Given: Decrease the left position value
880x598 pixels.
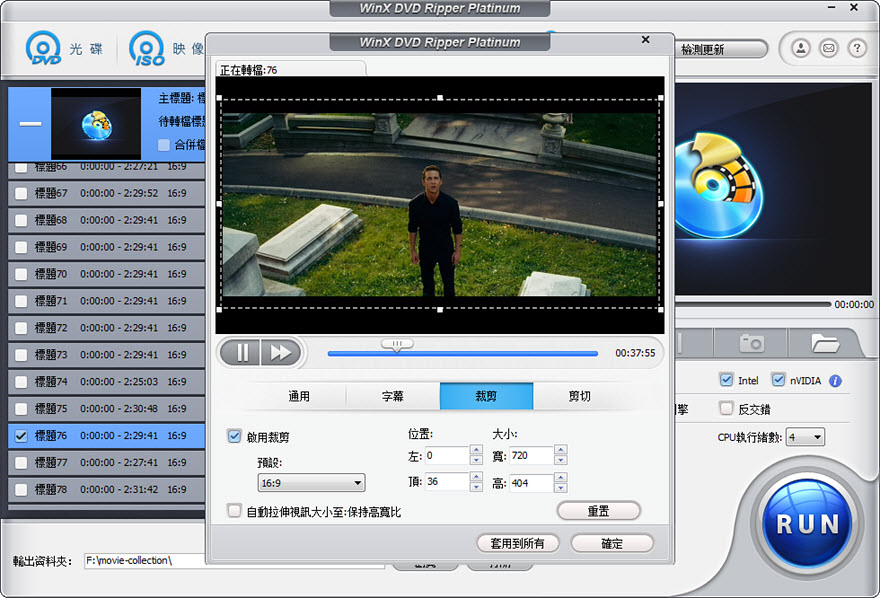Looking at the screenshot, I should coord(476,459).
